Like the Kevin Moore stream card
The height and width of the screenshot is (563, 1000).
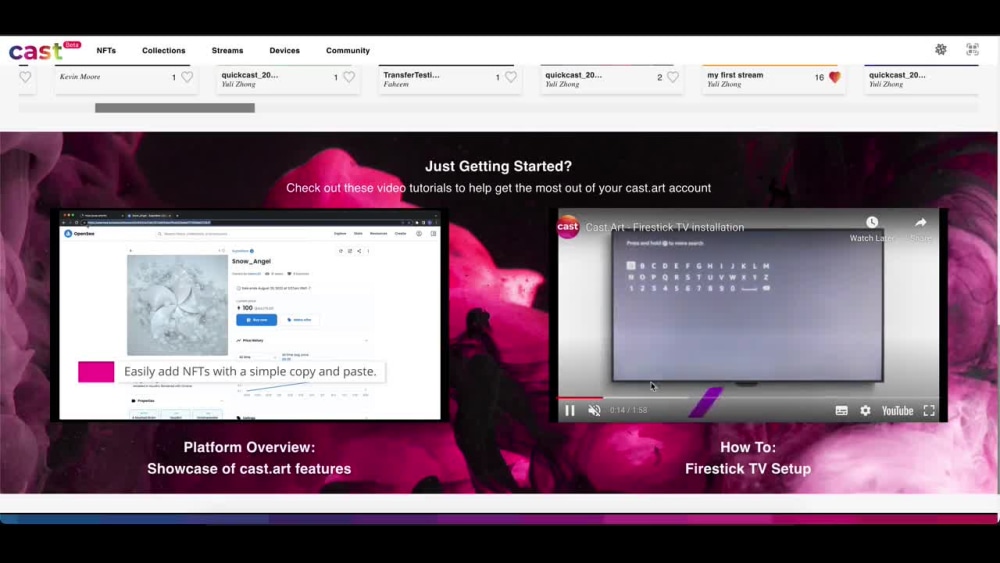pos(187,77)
